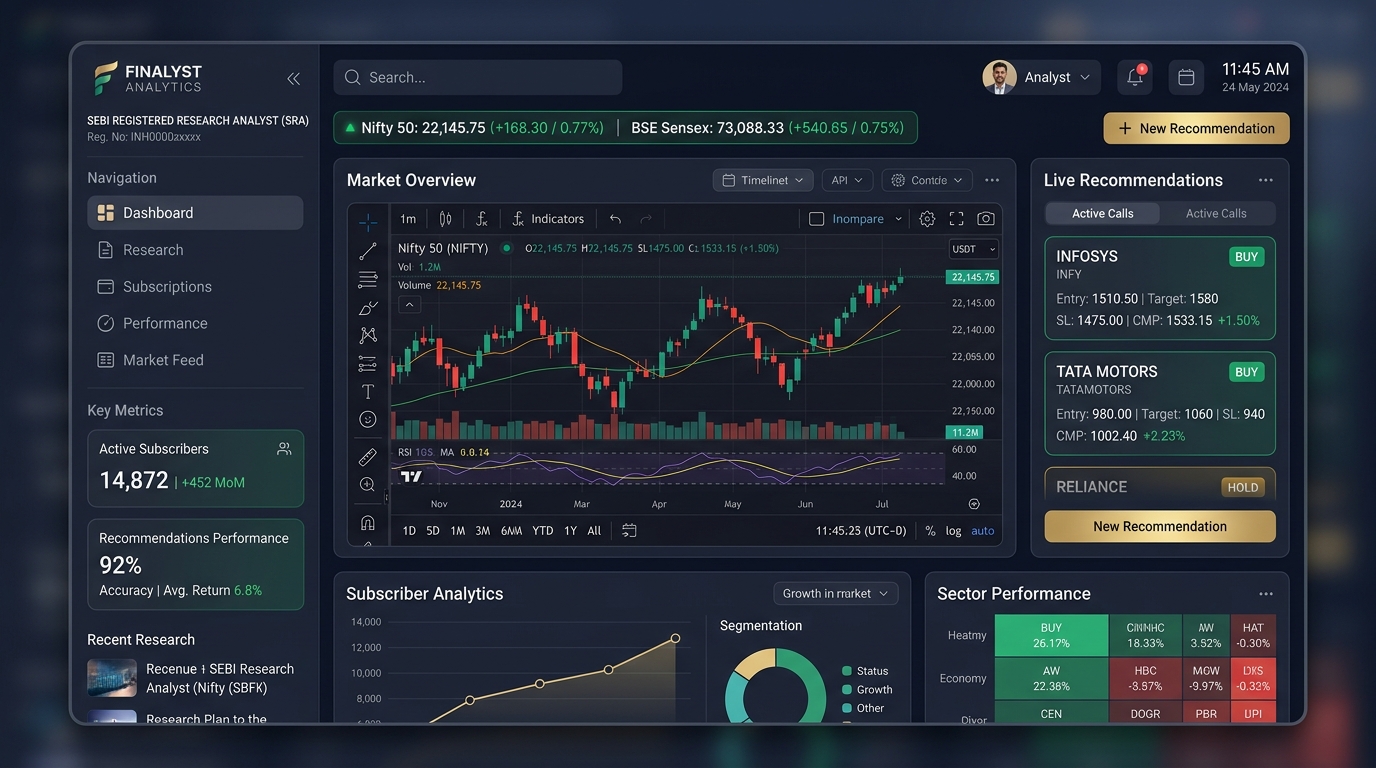Select the crosshair cursor tool in chart
The height and width of the screenshot is (768, 1376).
tap(368, 222)
